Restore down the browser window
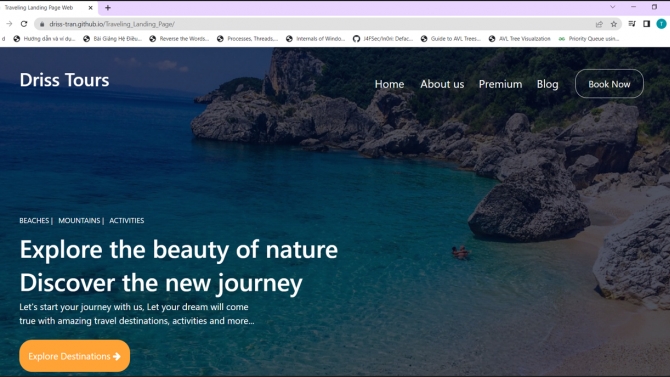 coord(654,7)
